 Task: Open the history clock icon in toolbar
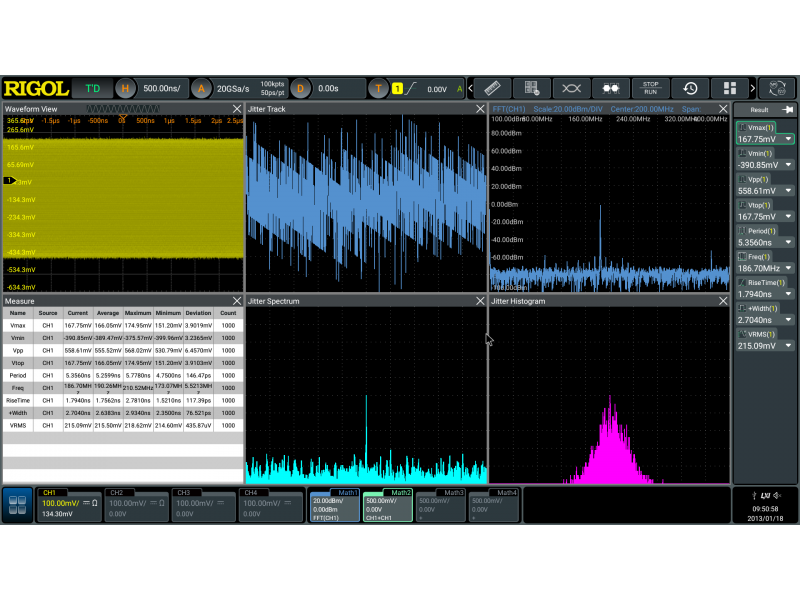(690, 88)
